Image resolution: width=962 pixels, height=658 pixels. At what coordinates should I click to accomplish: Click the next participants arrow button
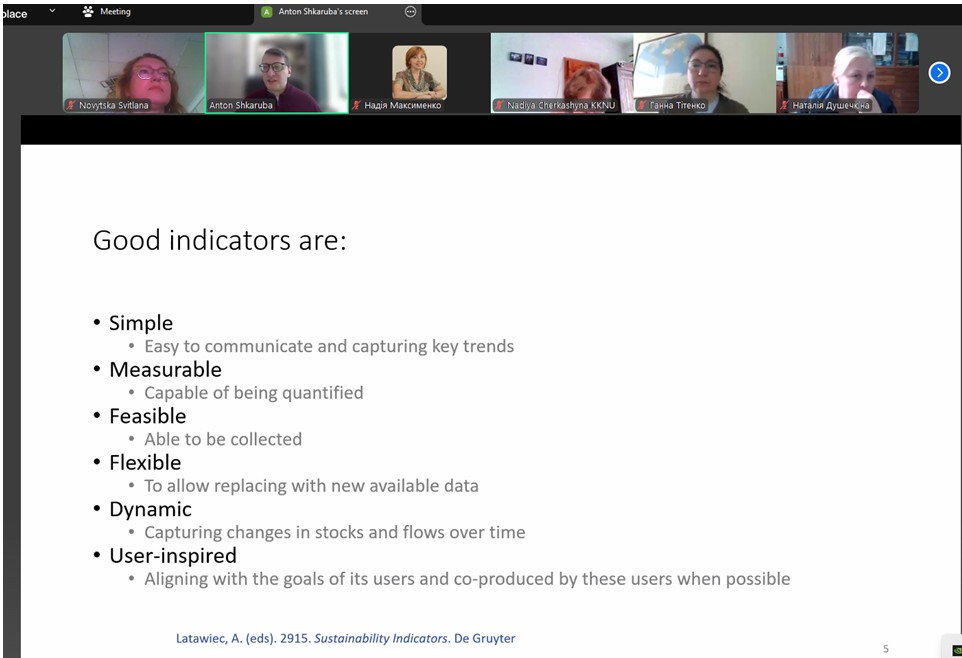[x=939, y=72]
